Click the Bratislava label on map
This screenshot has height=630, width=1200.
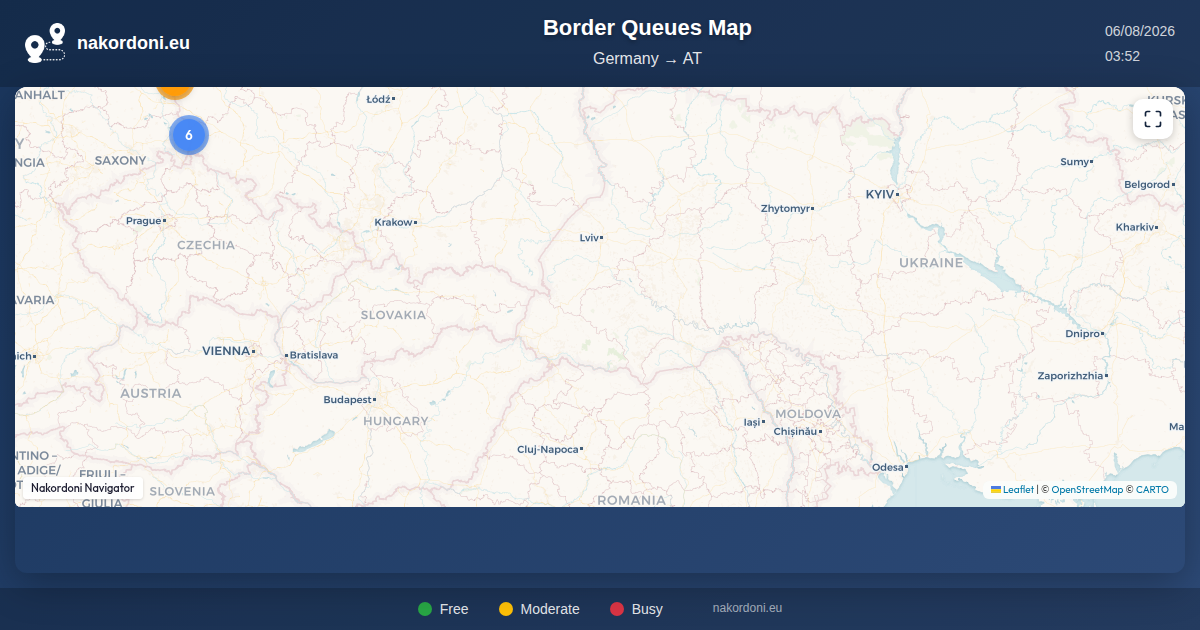pyautogui.click(x=314, y=355)
